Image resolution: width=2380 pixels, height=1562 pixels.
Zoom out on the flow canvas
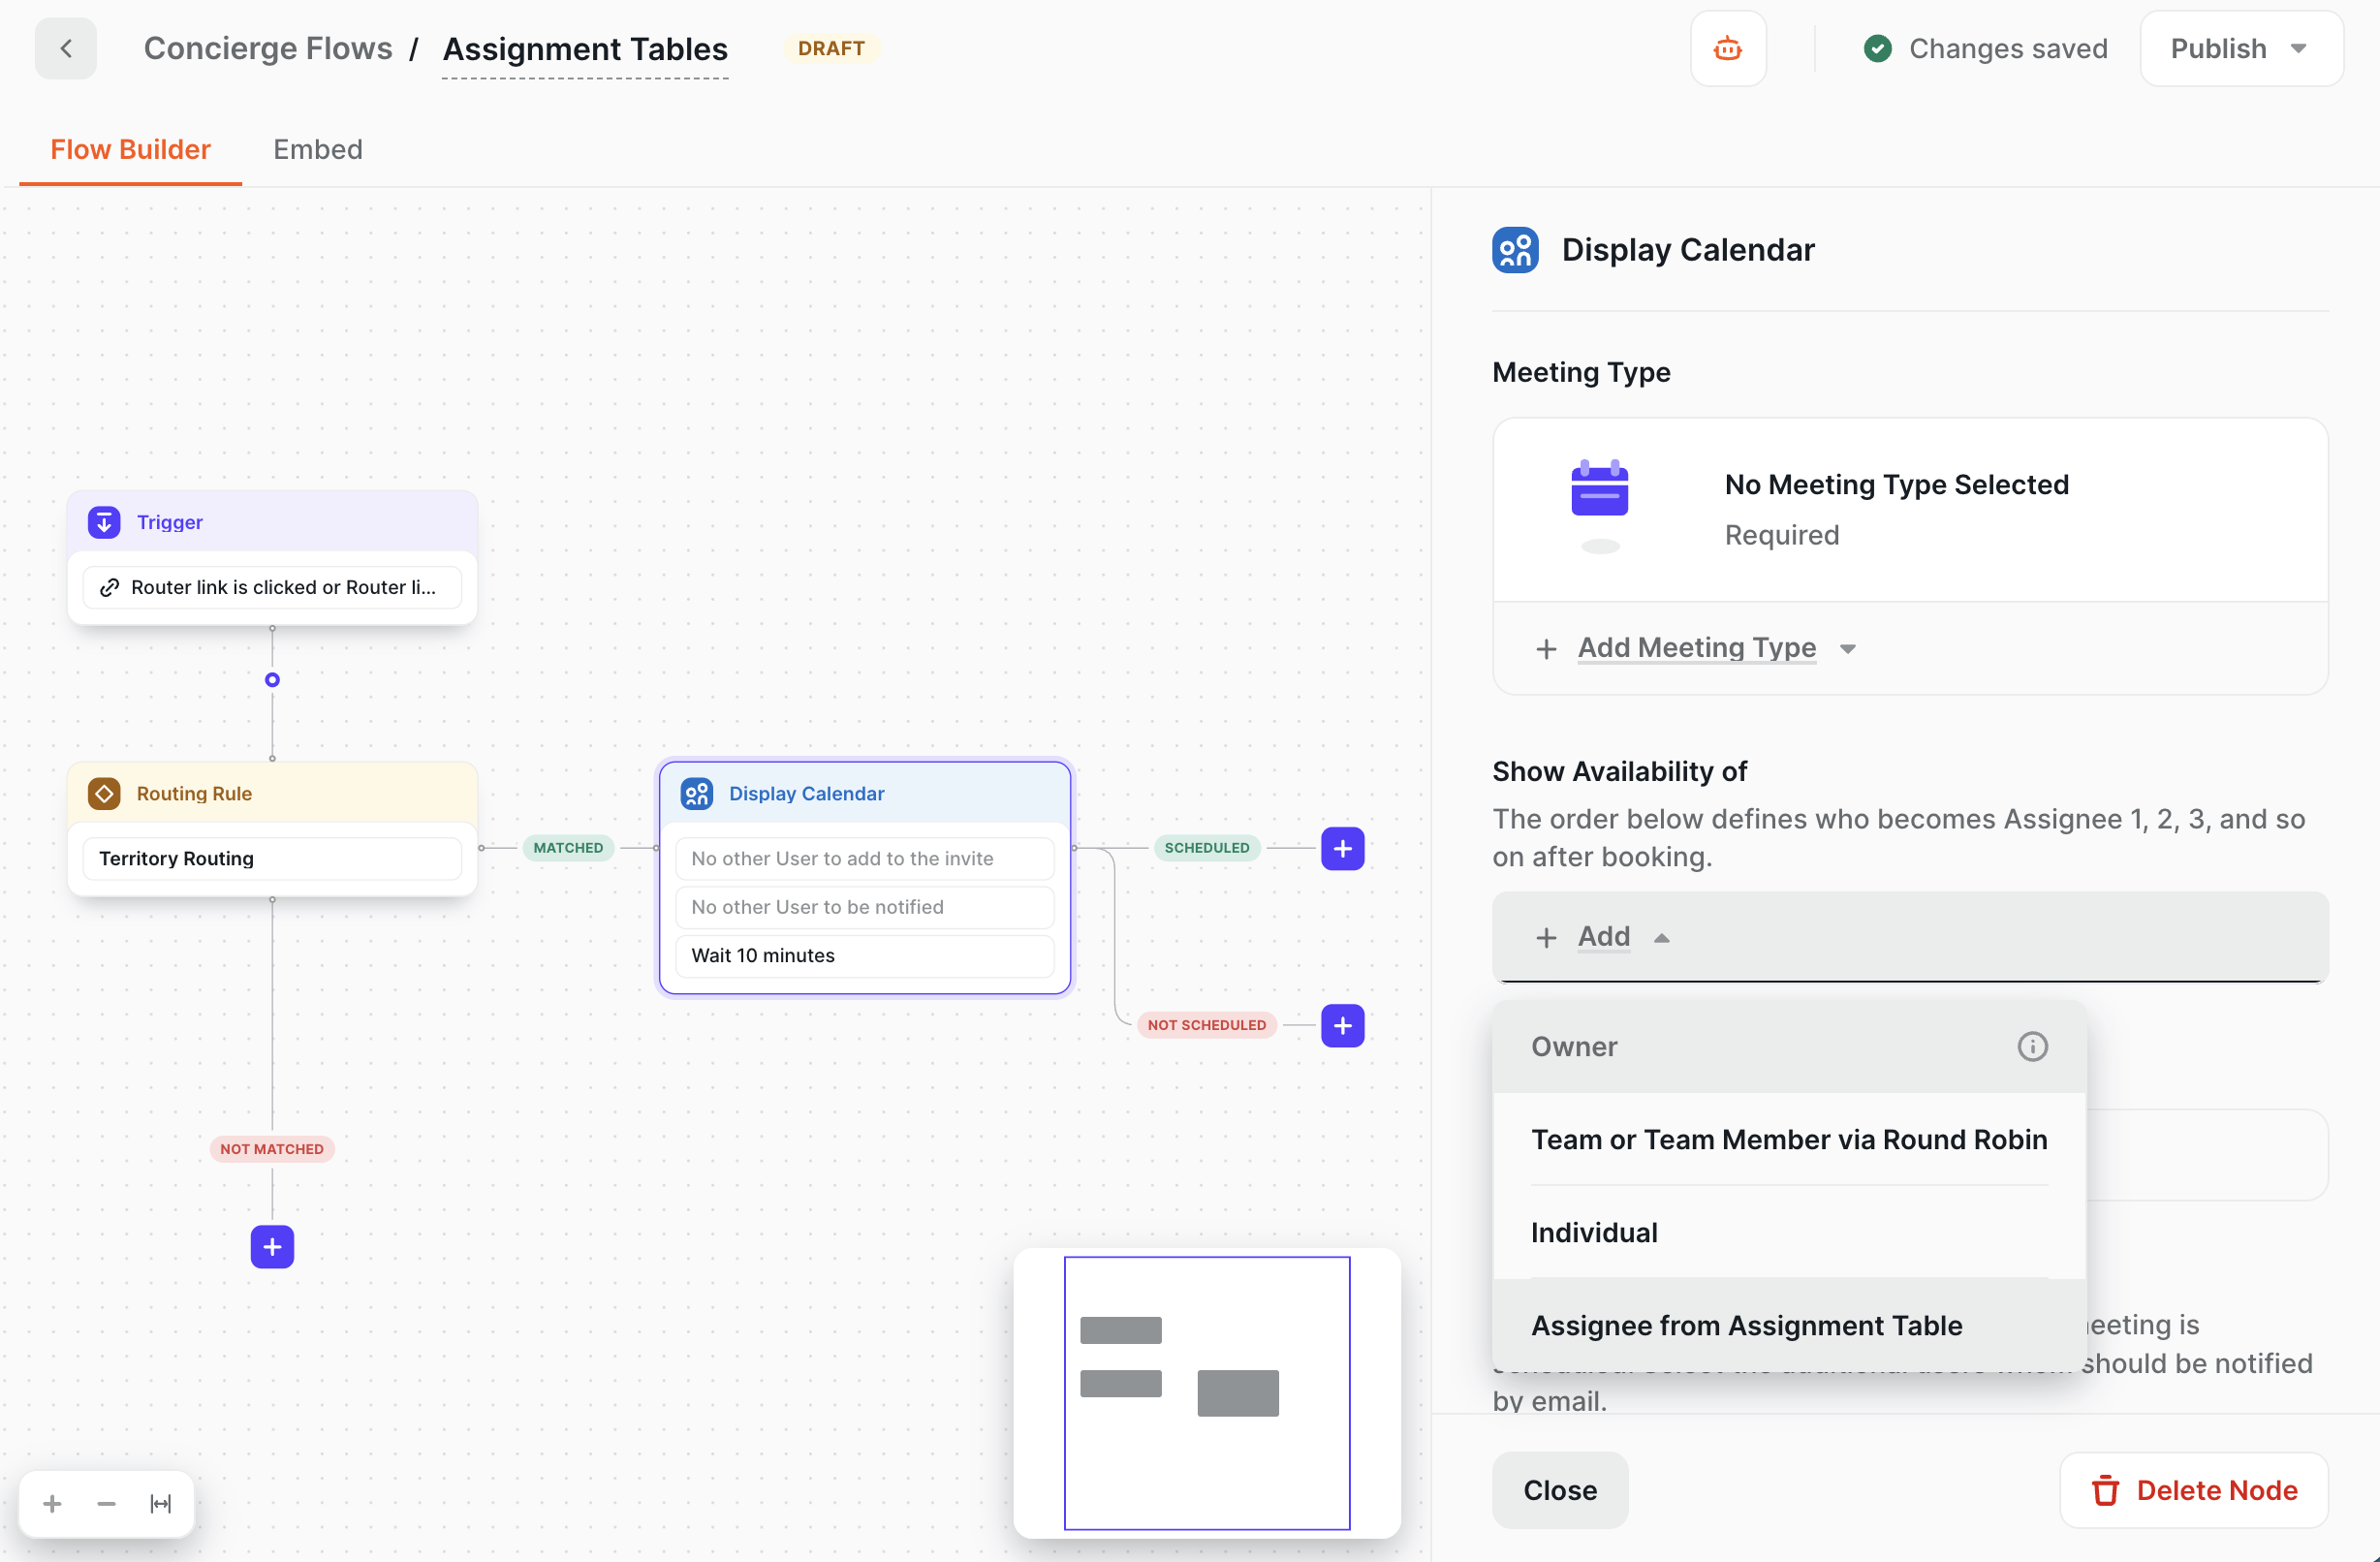[x=107, y=1503]
